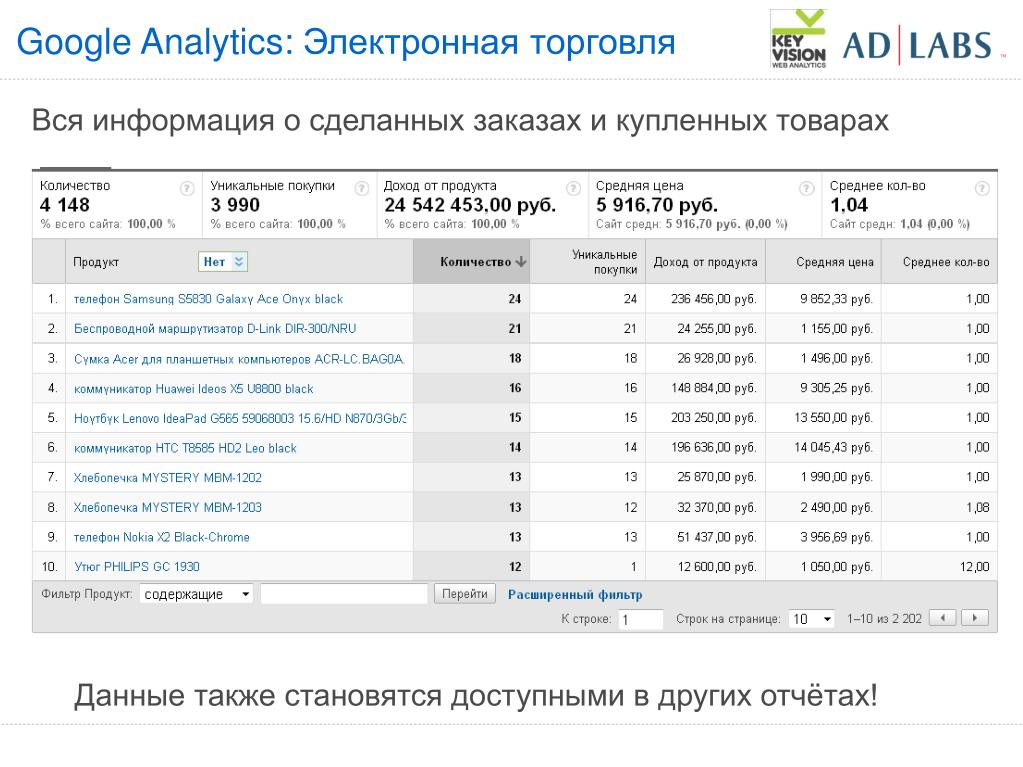Click help icon next to Количество metric
The width and height of the screenshot is (1023, 767).
click(187, 188)
